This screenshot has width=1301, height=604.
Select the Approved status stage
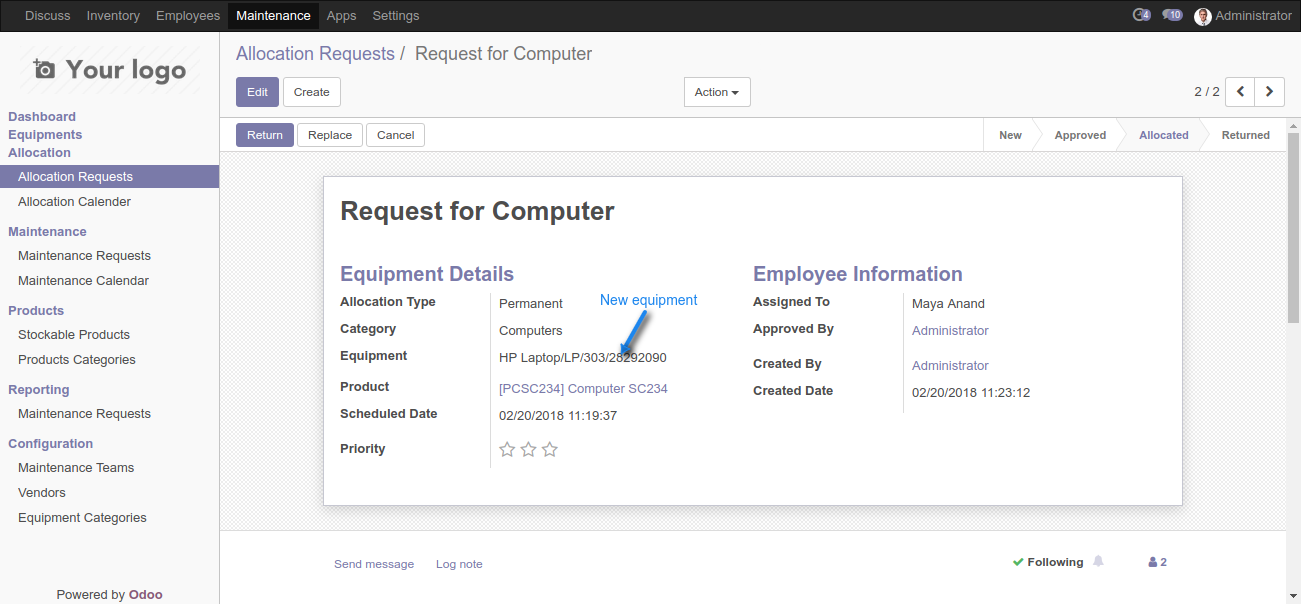point(1080,135)
